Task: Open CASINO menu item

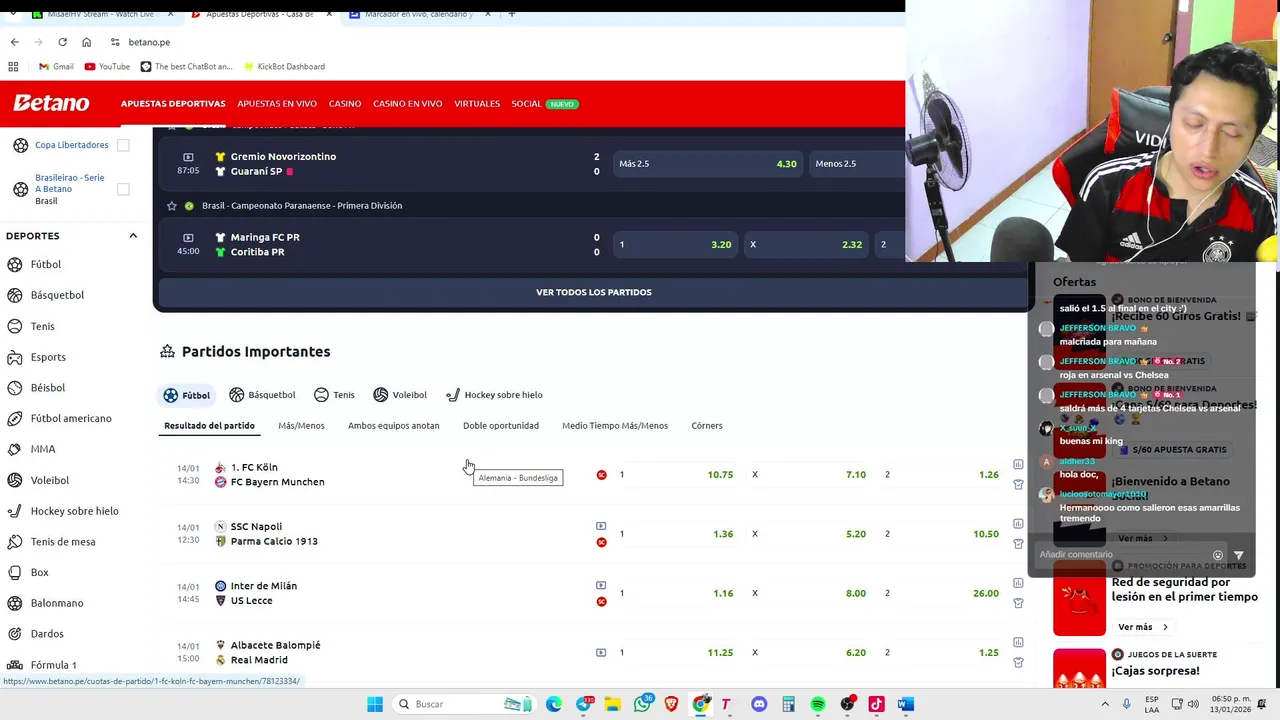Action: point(345,104)
